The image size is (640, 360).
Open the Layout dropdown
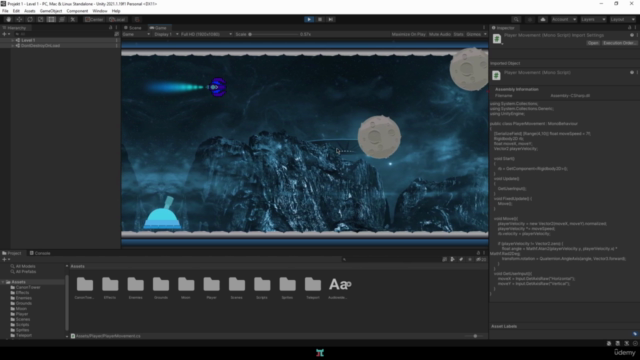(x=622, y=19)
